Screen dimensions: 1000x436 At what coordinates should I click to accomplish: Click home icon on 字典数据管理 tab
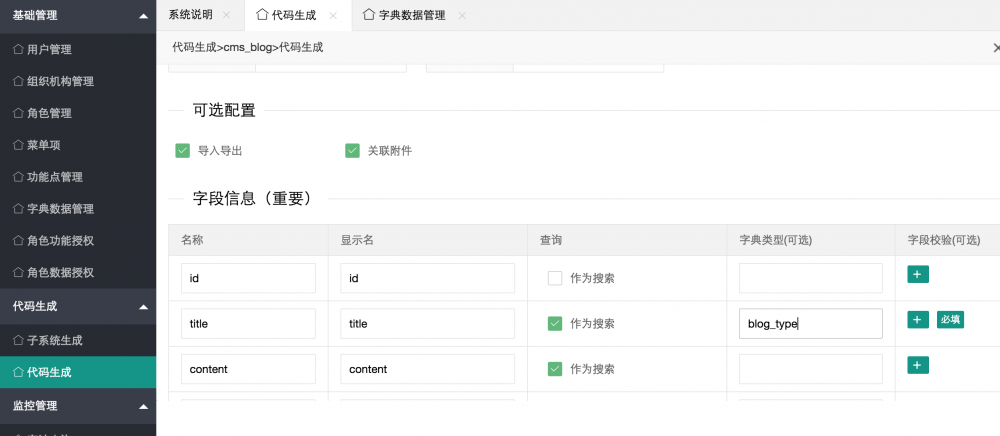[x=369, y=15]
